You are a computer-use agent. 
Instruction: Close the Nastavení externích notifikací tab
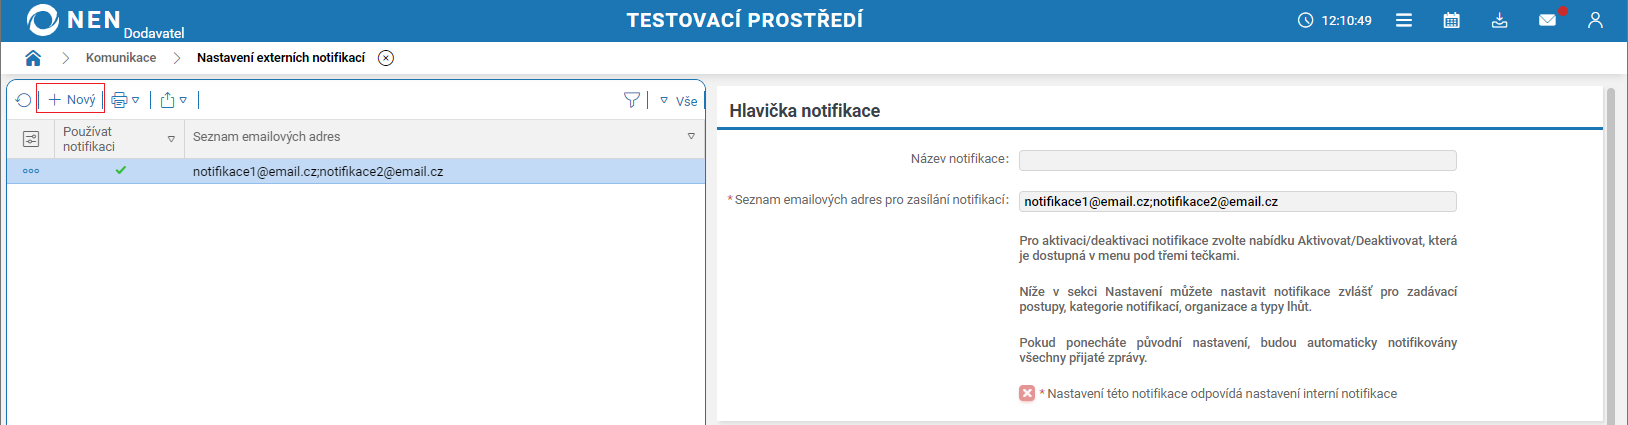click(x=386, y=58)
